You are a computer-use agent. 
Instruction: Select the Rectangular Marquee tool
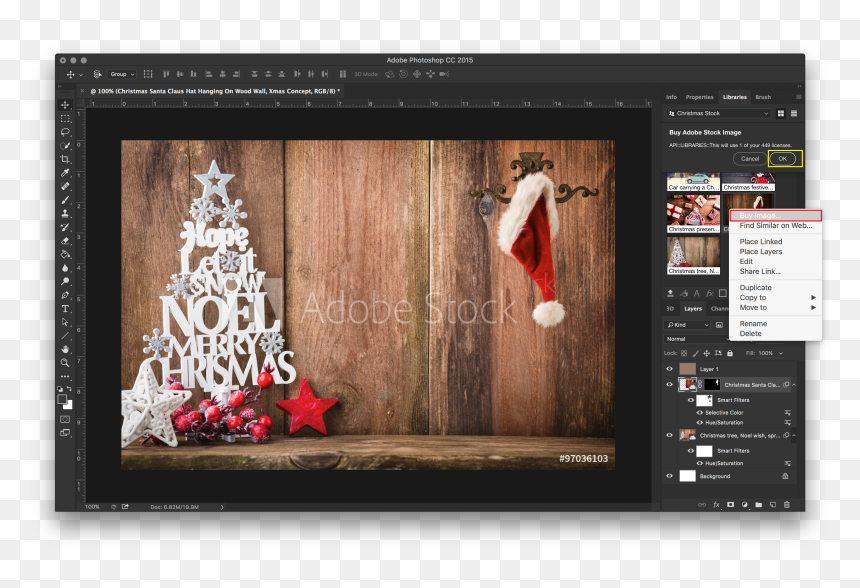(x=65, y=118)
